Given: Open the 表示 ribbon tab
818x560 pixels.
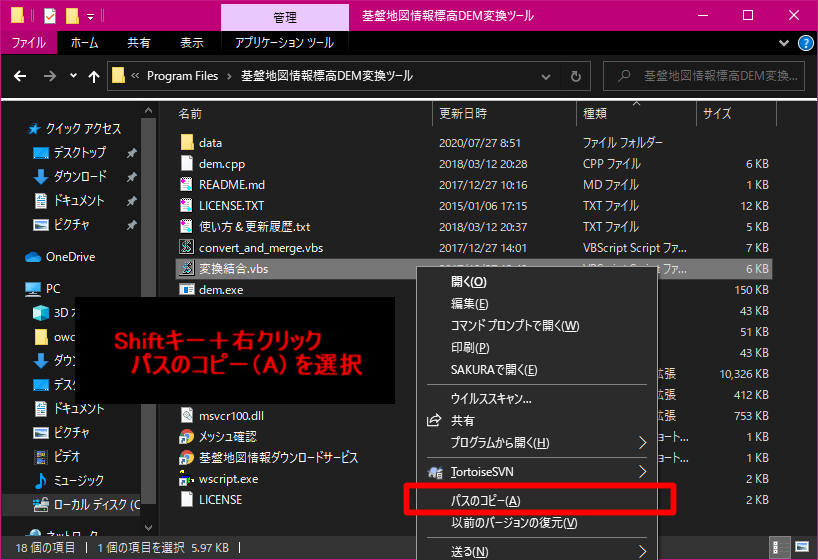Looking at the screenshot, I should click(192, 43).
